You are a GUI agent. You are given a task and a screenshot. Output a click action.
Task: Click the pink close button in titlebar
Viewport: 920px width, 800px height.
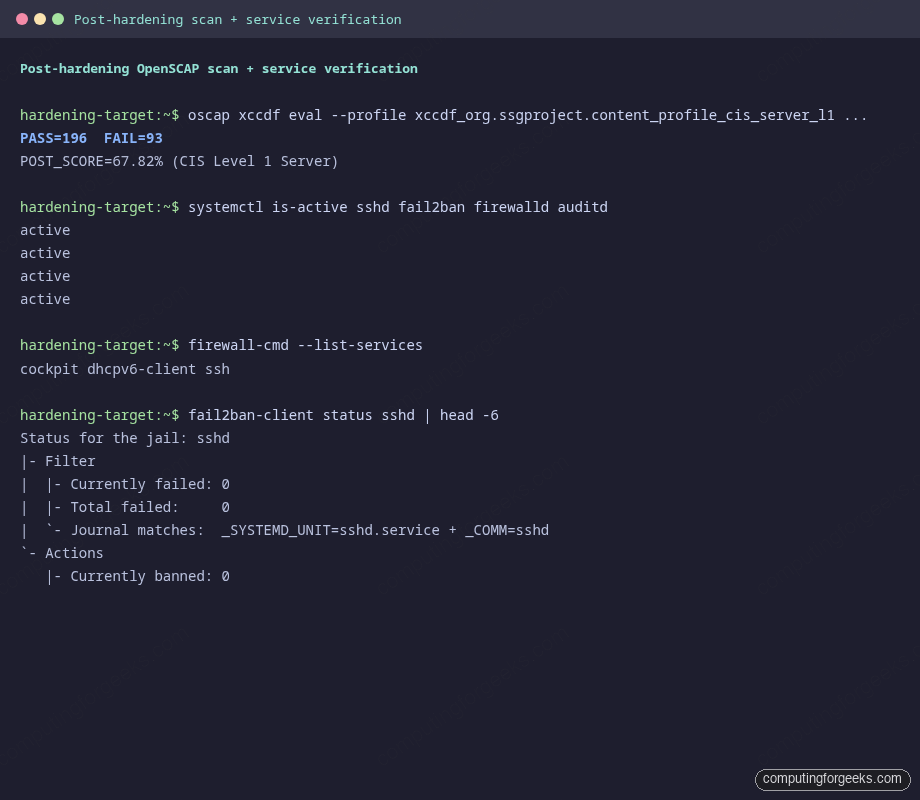[x=21, y=18]
